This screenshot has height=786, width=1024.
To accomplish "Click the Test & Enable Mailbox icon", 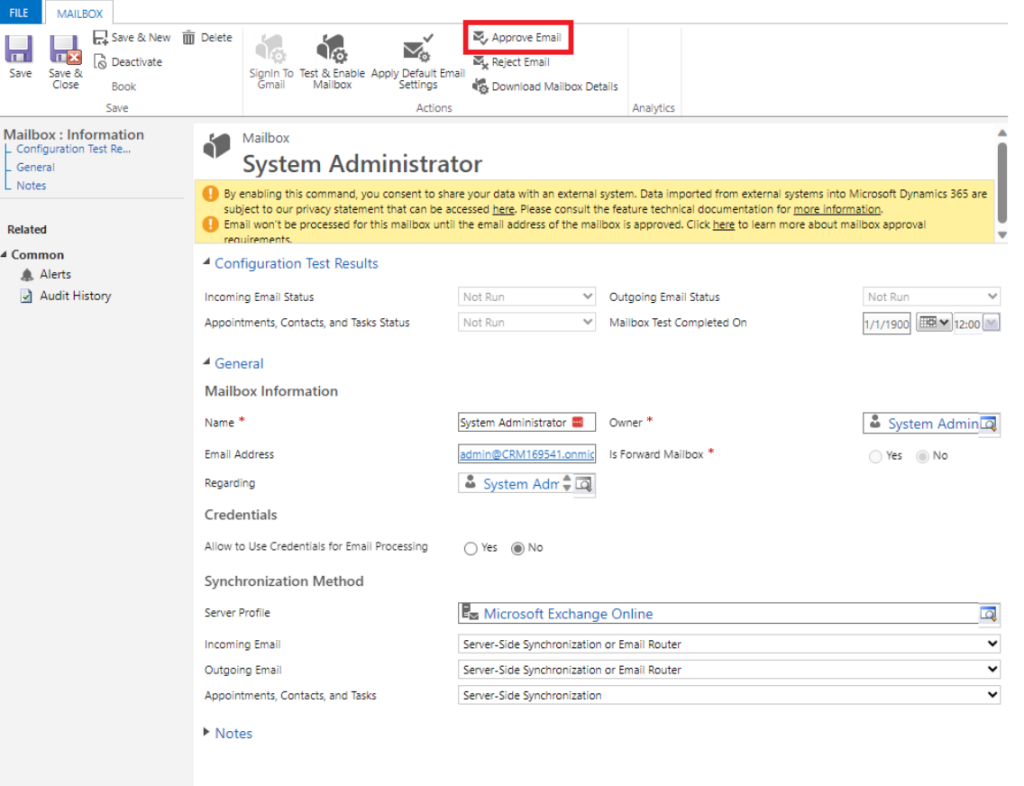I will (x=332, y=58).
